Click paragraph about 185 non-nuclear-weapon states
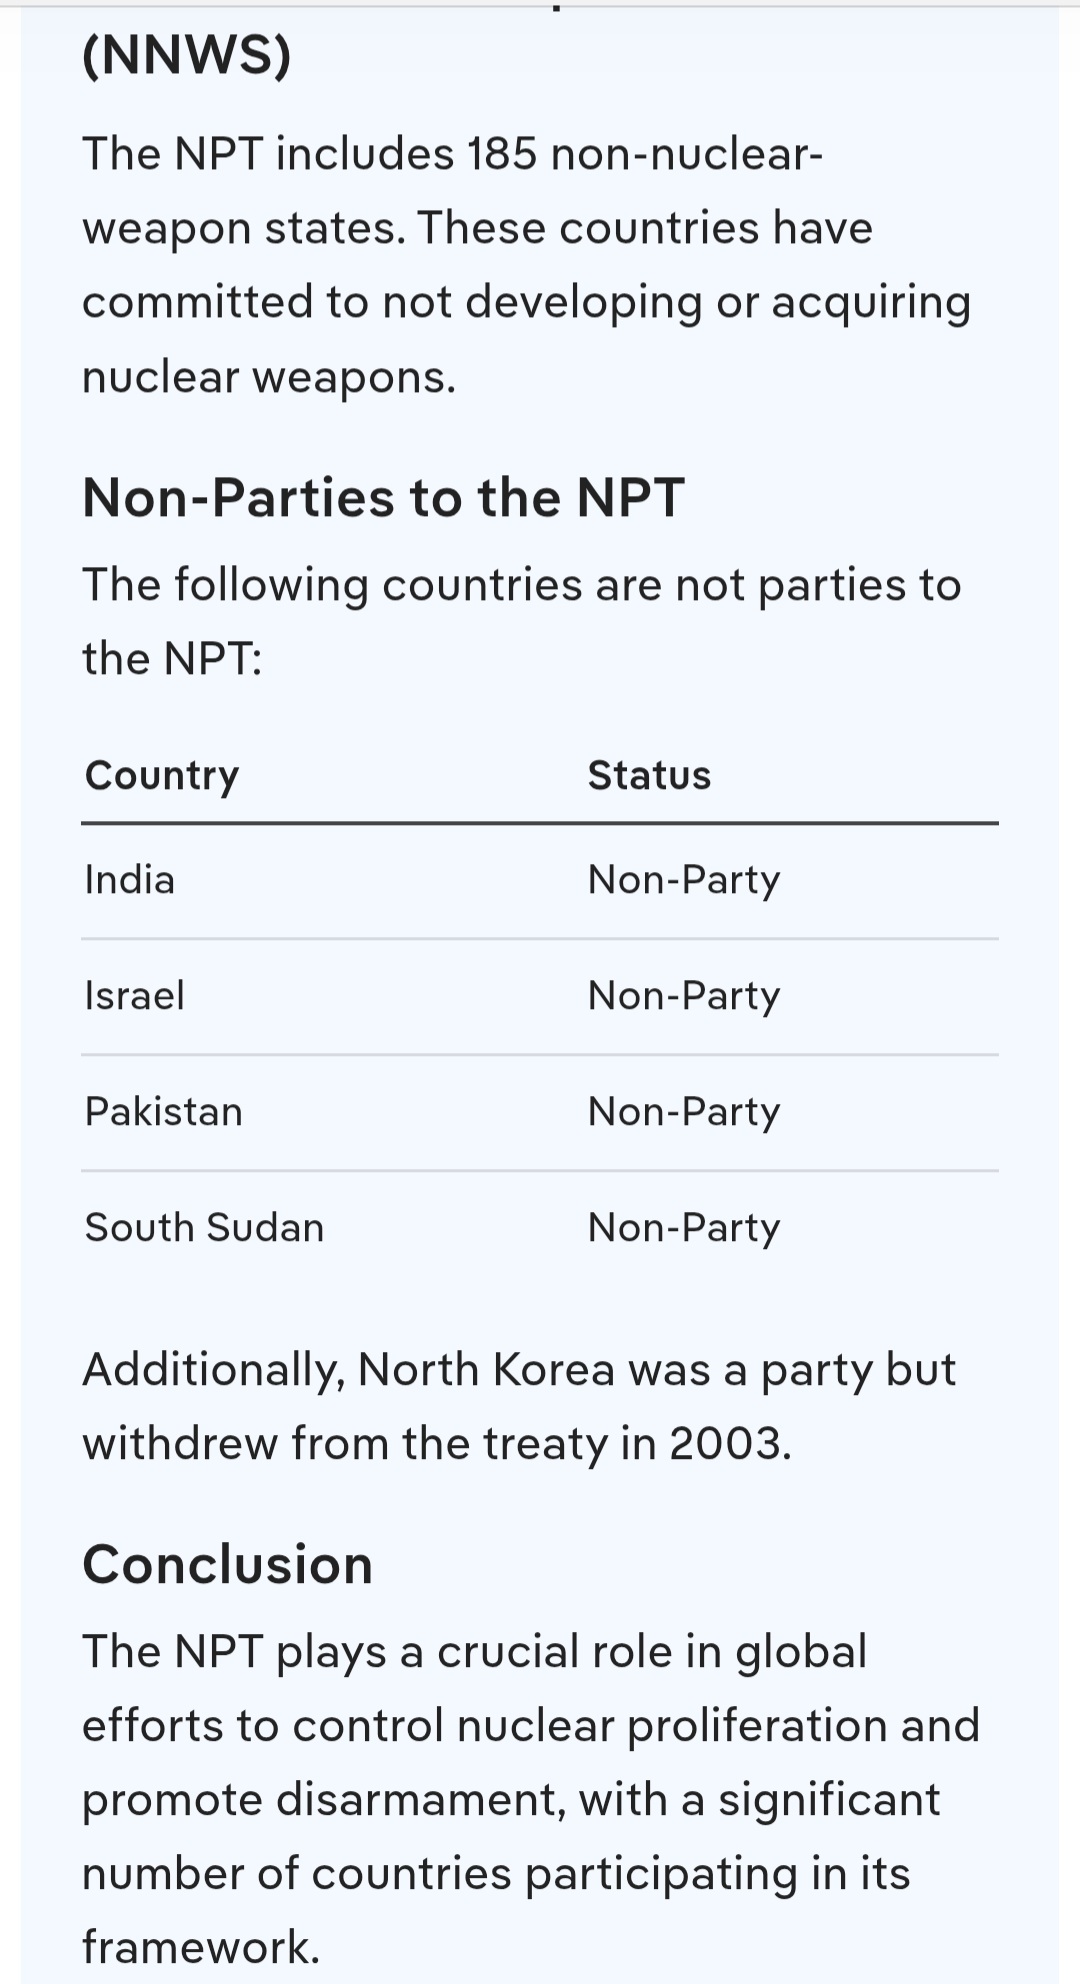Image resolution: width=1080 pixels, height=1984 pixels. coord(526,265)
